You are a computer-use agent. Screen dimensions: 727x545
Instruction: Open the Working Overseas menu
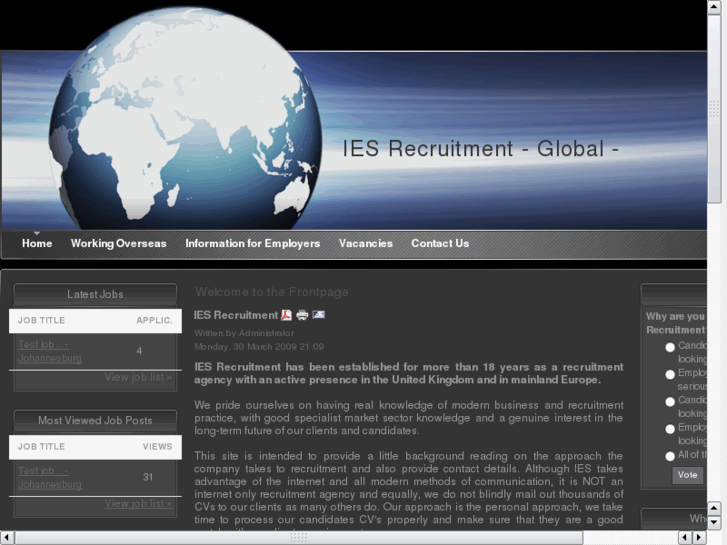[x=118, y=244]
